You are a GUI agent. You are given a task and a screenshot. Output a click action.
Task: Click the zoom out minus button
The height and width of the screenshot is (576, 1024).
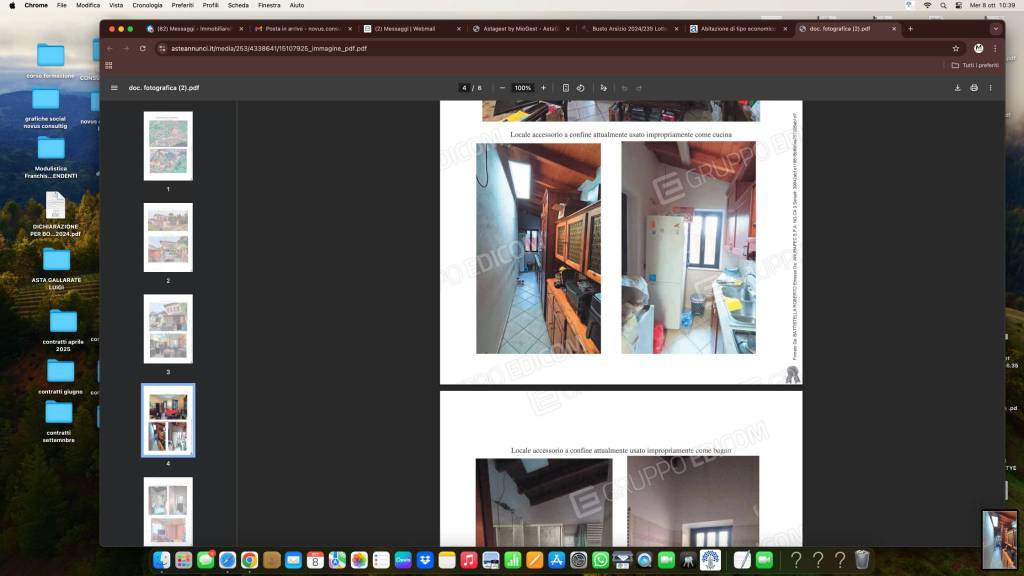[502, 88]
